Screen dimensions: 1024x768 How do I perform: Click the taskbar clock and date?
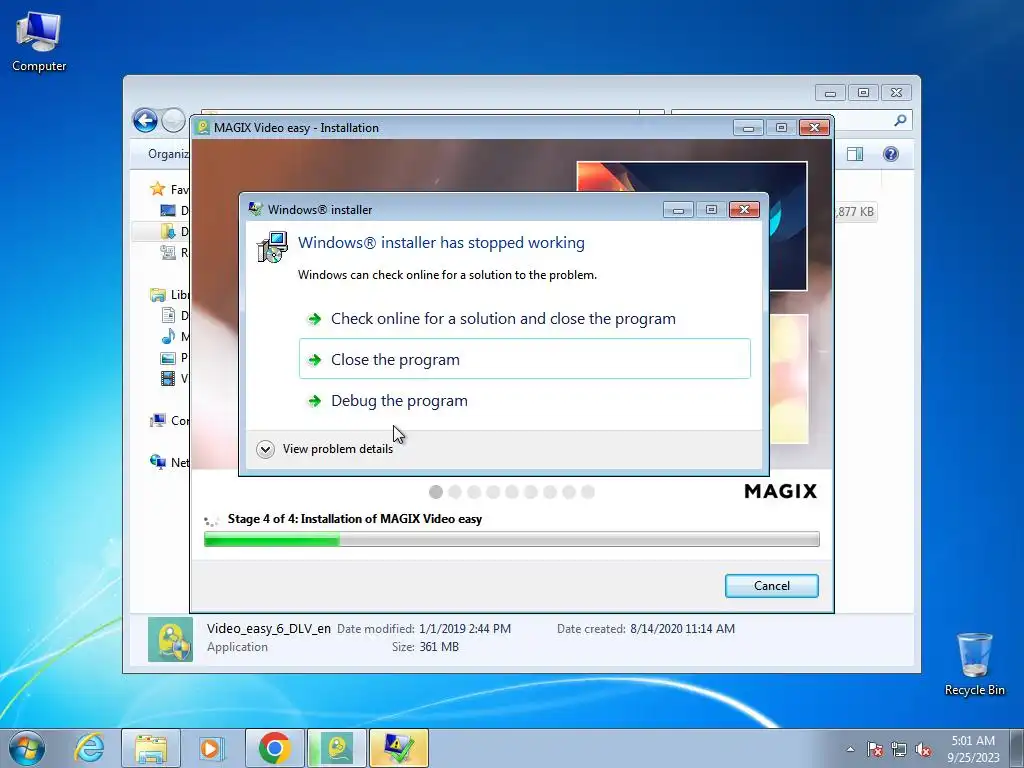click(x=973, y=749)
